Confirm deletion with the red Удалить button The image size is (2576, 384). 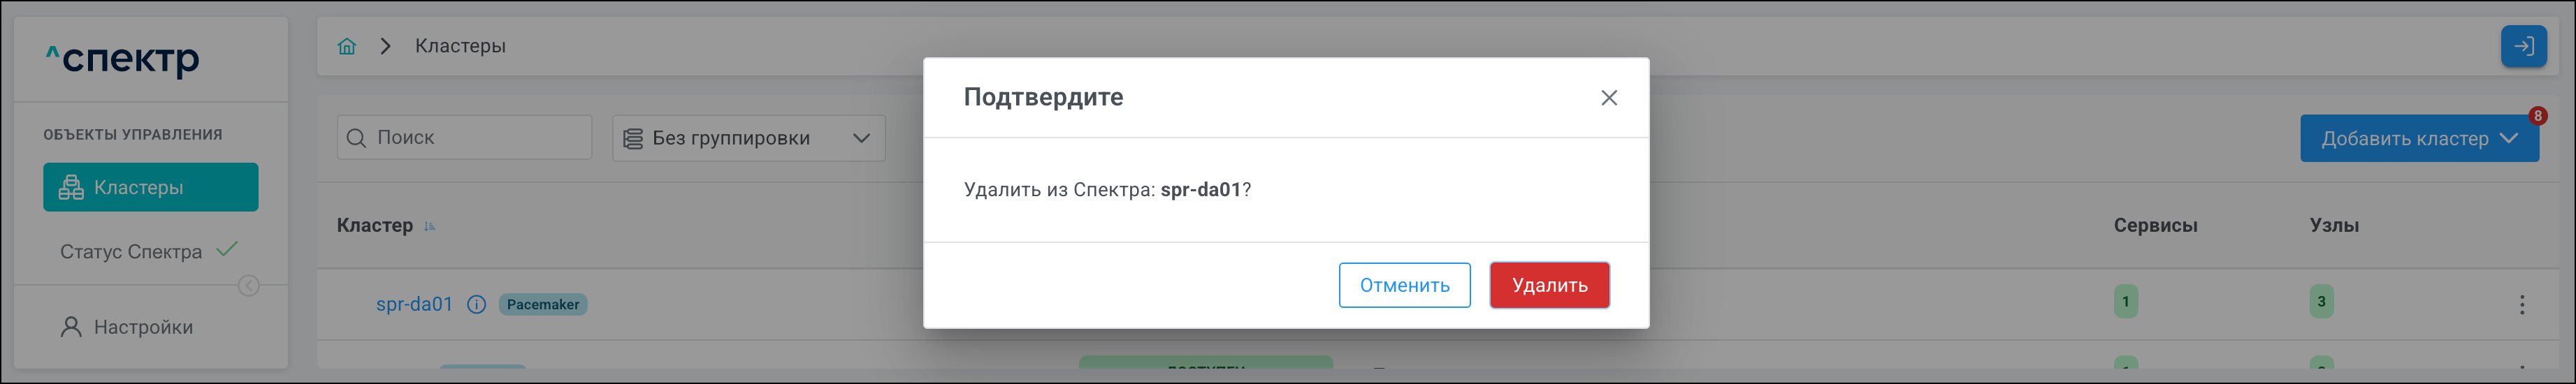point(1548,285)
